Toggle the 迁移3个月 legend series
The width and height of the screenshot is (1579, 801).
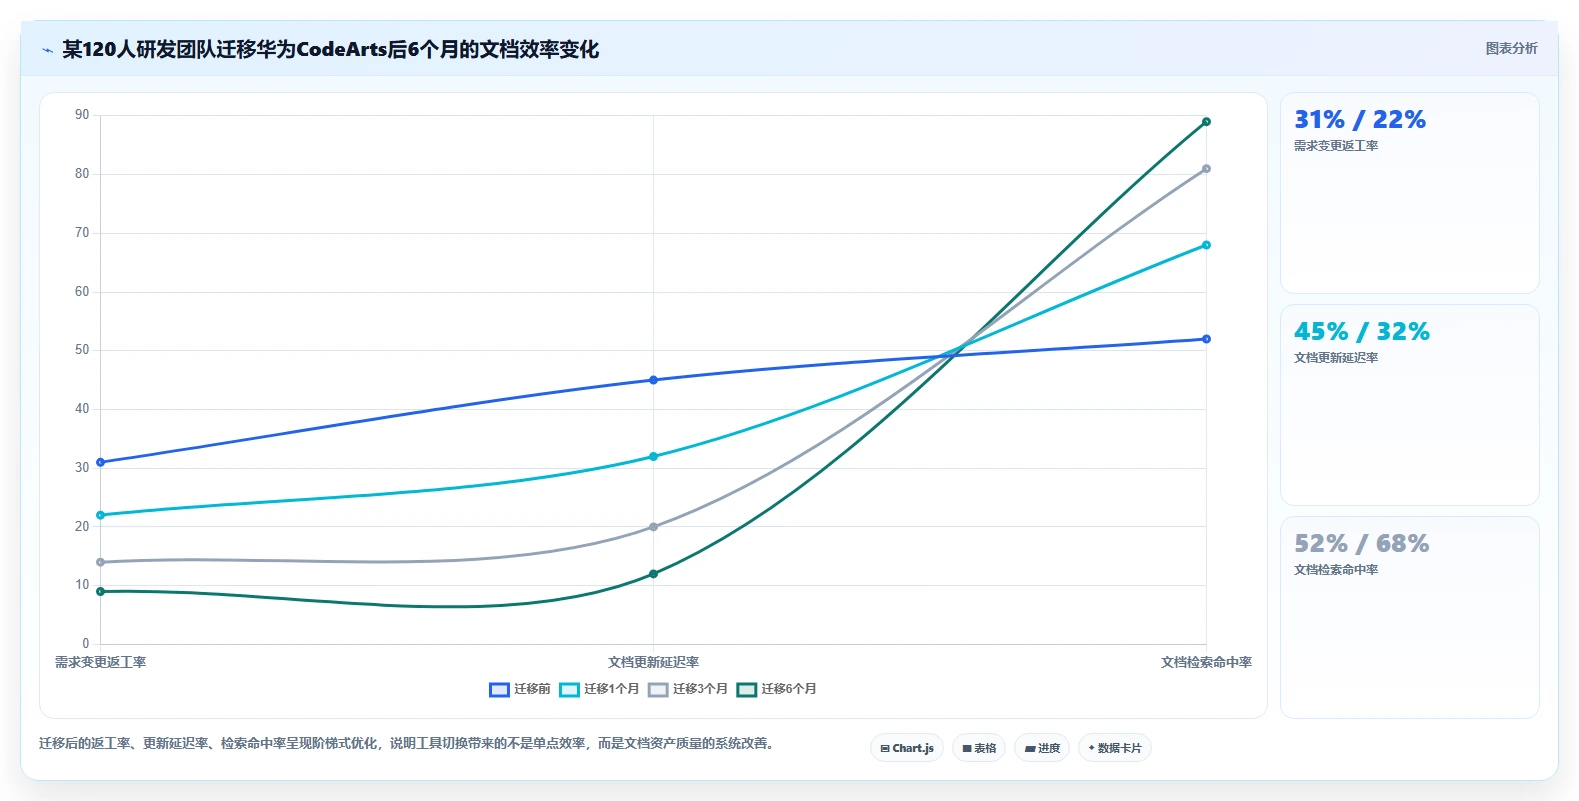(x=688, y=689)
